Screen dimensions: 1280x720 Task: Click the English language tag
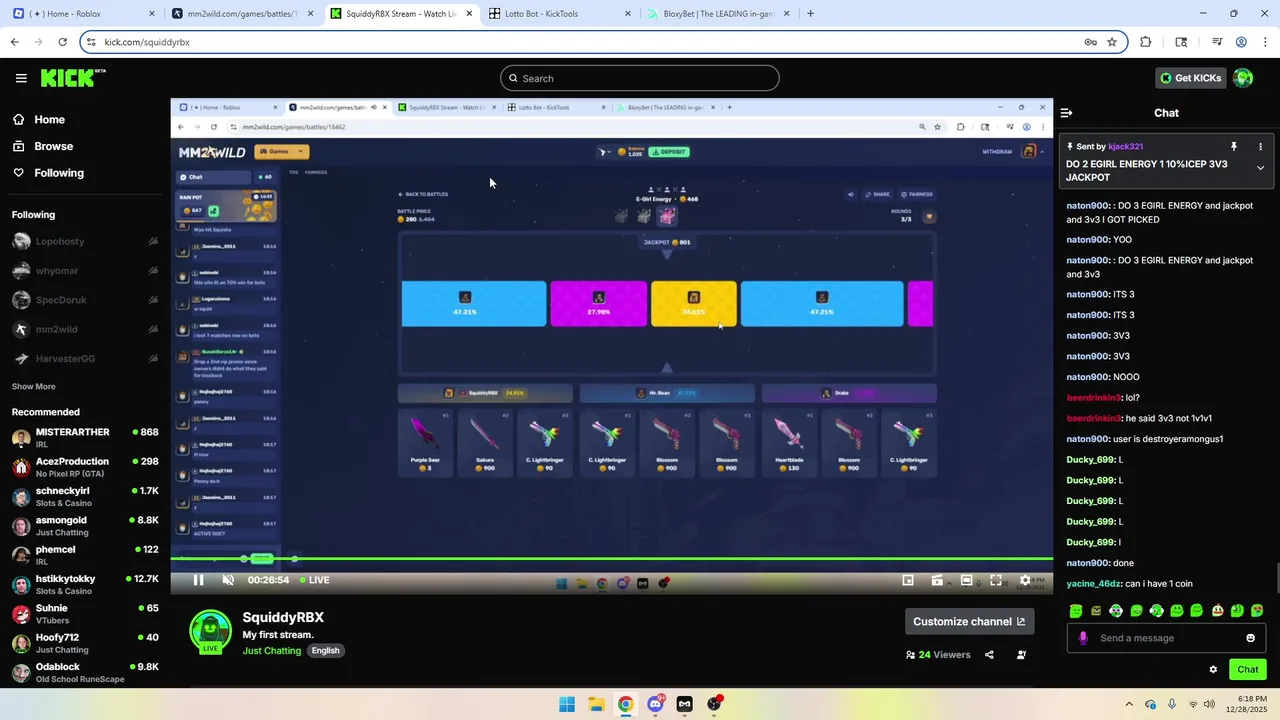(325, 651)
